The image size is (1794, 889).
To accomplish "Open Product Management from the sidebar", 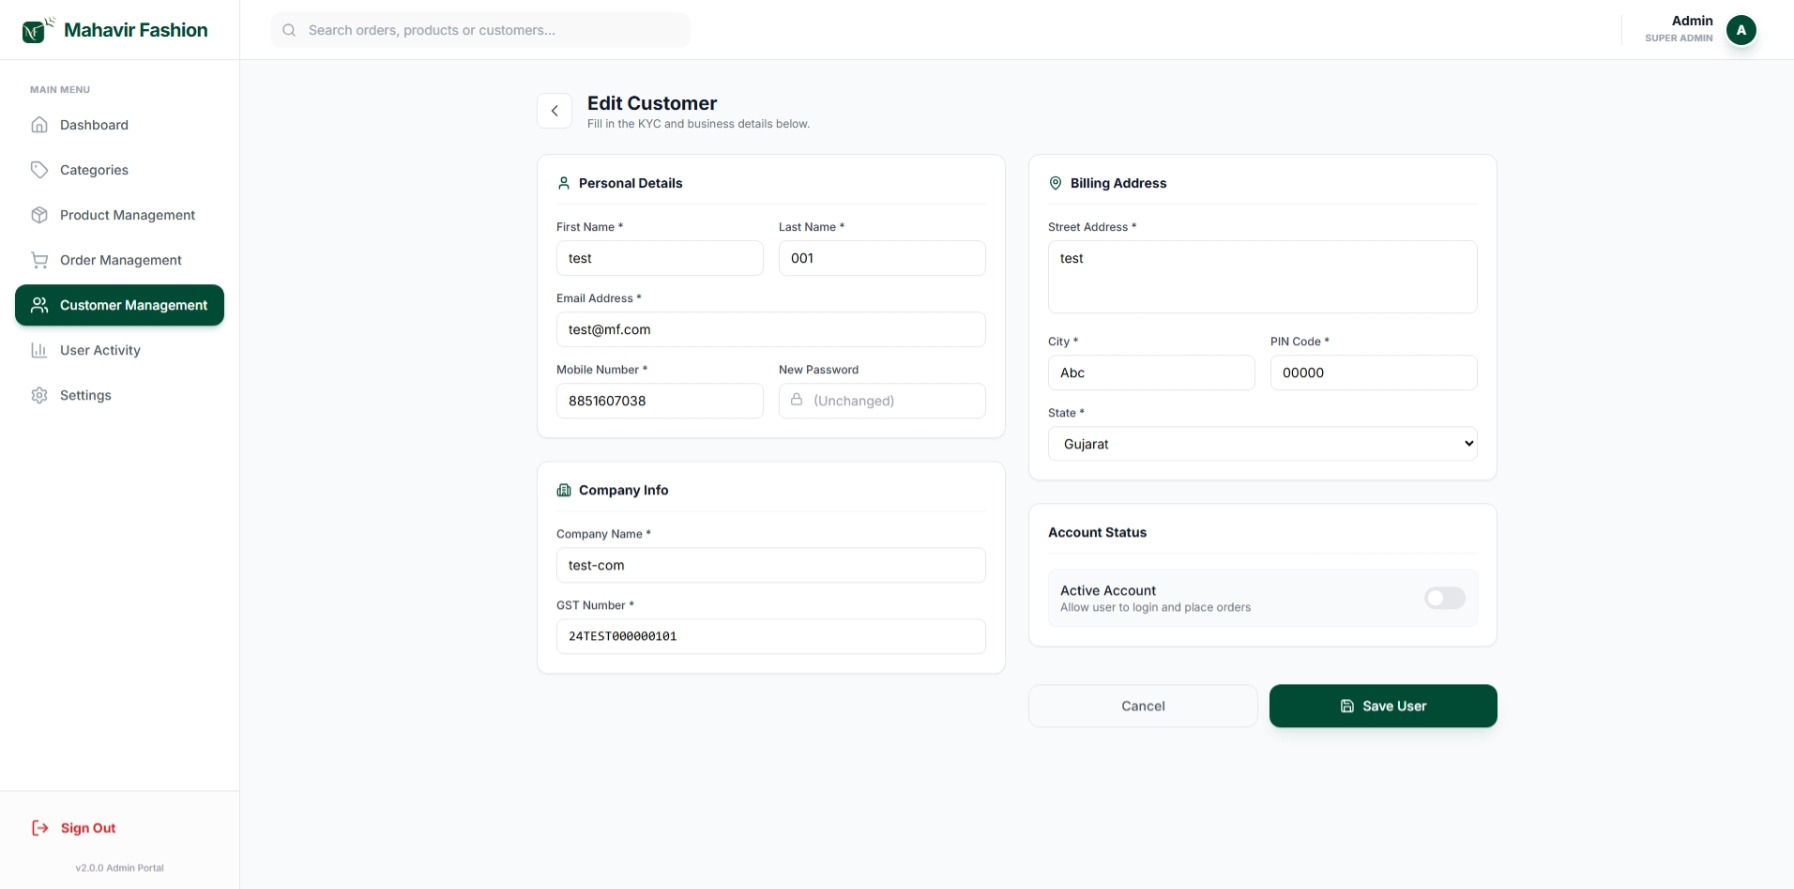I will (x=127, y=215).
